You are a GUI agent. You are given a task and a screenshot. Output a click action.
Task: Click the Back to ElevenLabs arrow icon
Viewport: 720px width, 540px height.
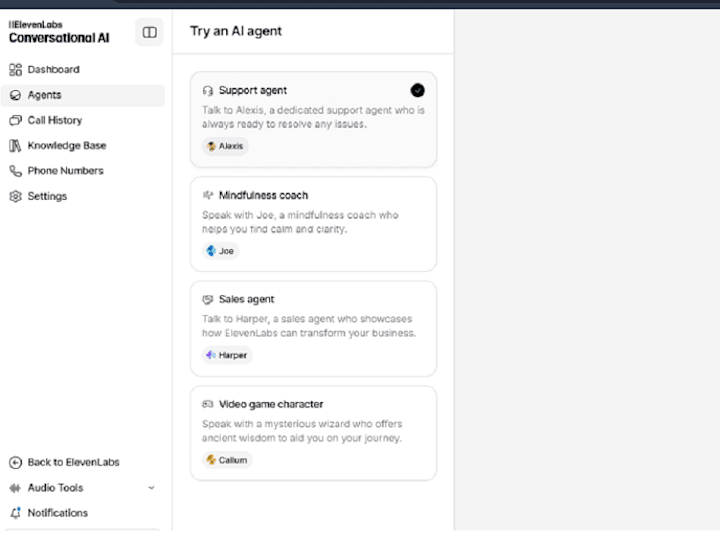(x=16, y=462)
